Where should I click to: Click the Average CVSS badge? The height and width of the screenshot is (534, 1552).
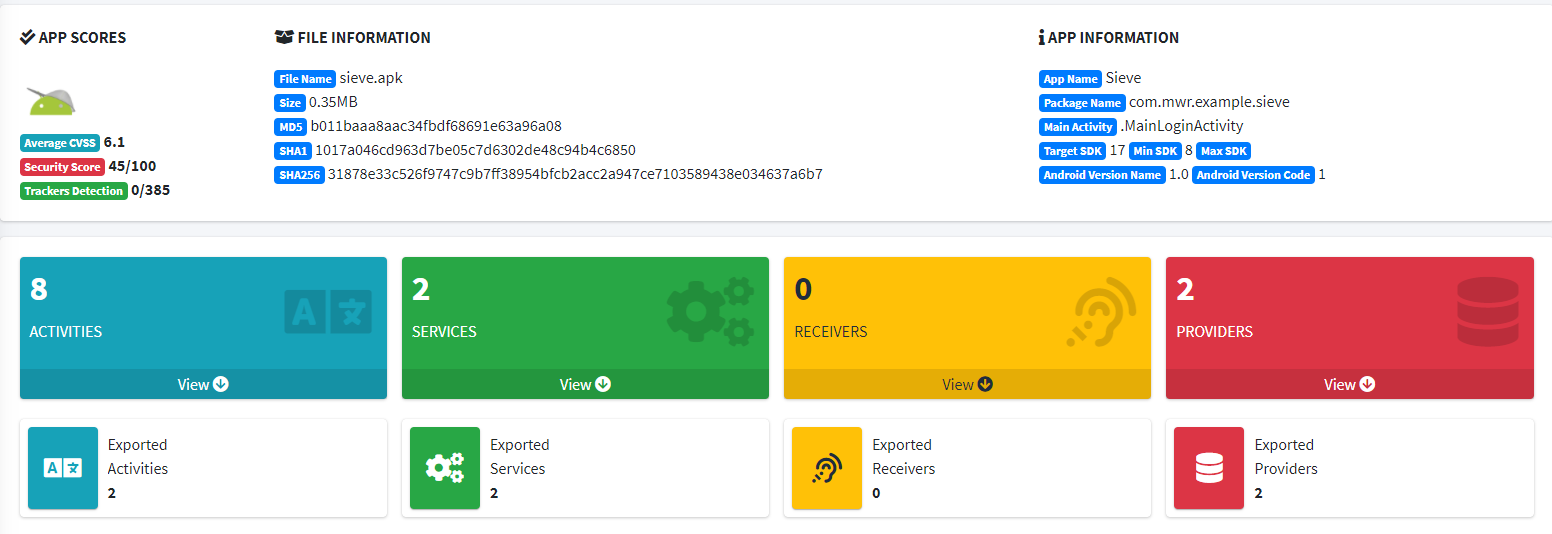coord(60,143)
